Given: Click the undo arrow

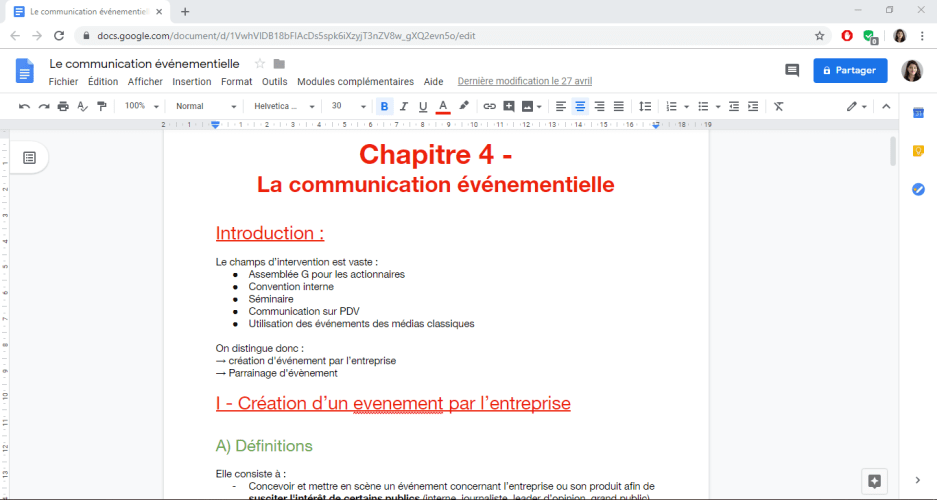Looking at the screenshot, I should tap(24, 106).
